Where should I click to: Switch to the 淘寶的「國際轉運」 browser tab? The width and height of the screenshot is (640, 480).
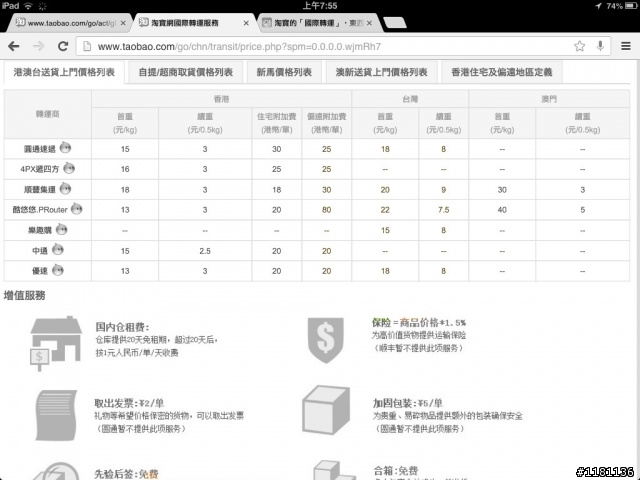[x=318, y=23]
